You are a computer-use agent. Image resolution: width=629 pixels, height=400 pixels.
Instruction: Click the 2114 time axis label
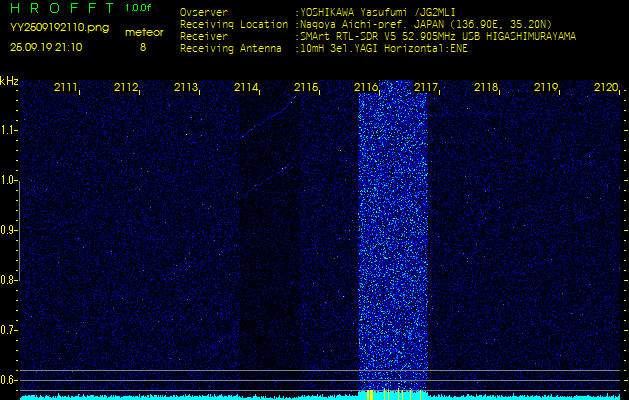tap(246, 87)
